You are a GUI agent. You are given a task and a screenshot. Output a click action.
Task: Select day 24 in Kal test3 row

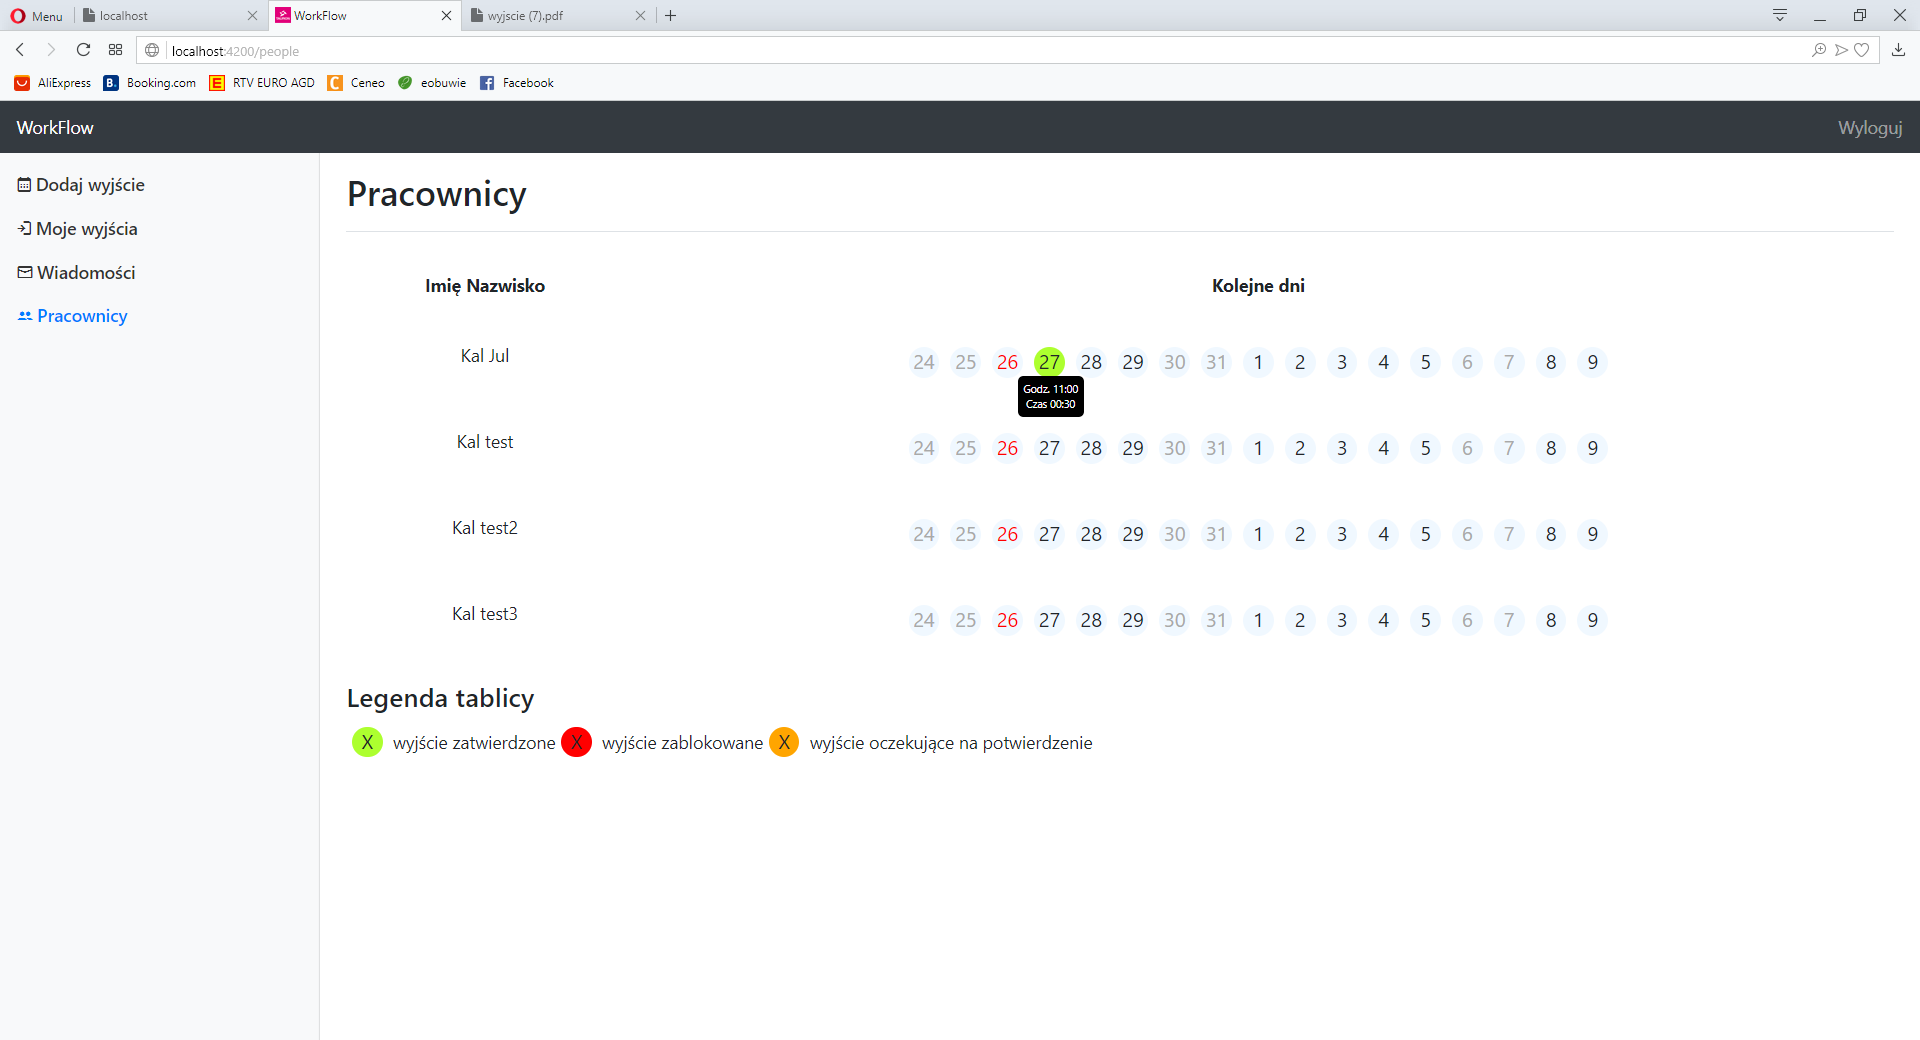click(924, 620)
